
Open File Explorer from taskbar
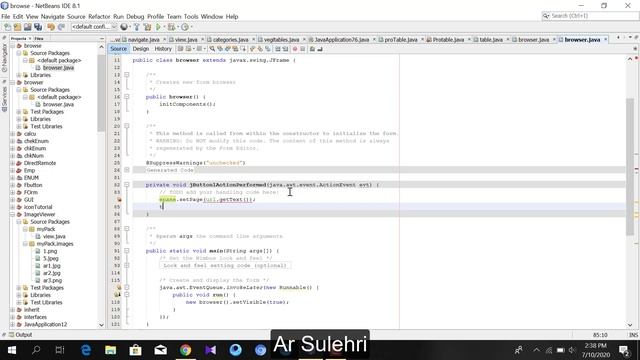[x=111, y=350]
